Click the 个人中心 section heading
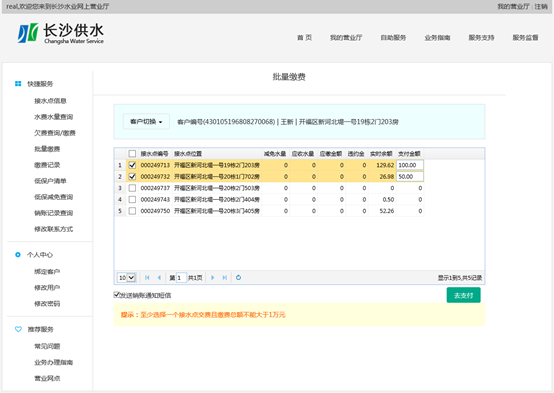The height and width of the screenshot is (393, 554). click(x=40, y=254)
